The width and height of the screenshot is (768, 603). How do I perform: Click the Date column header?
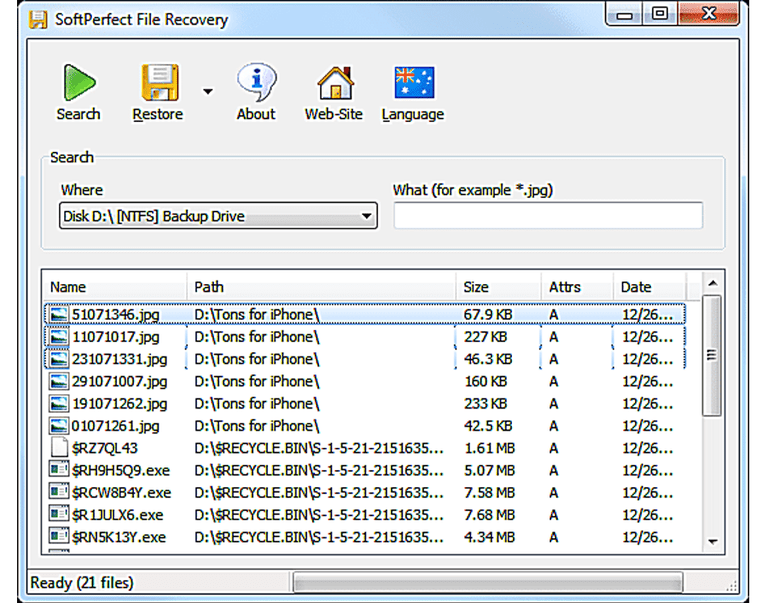click(648, 287)
